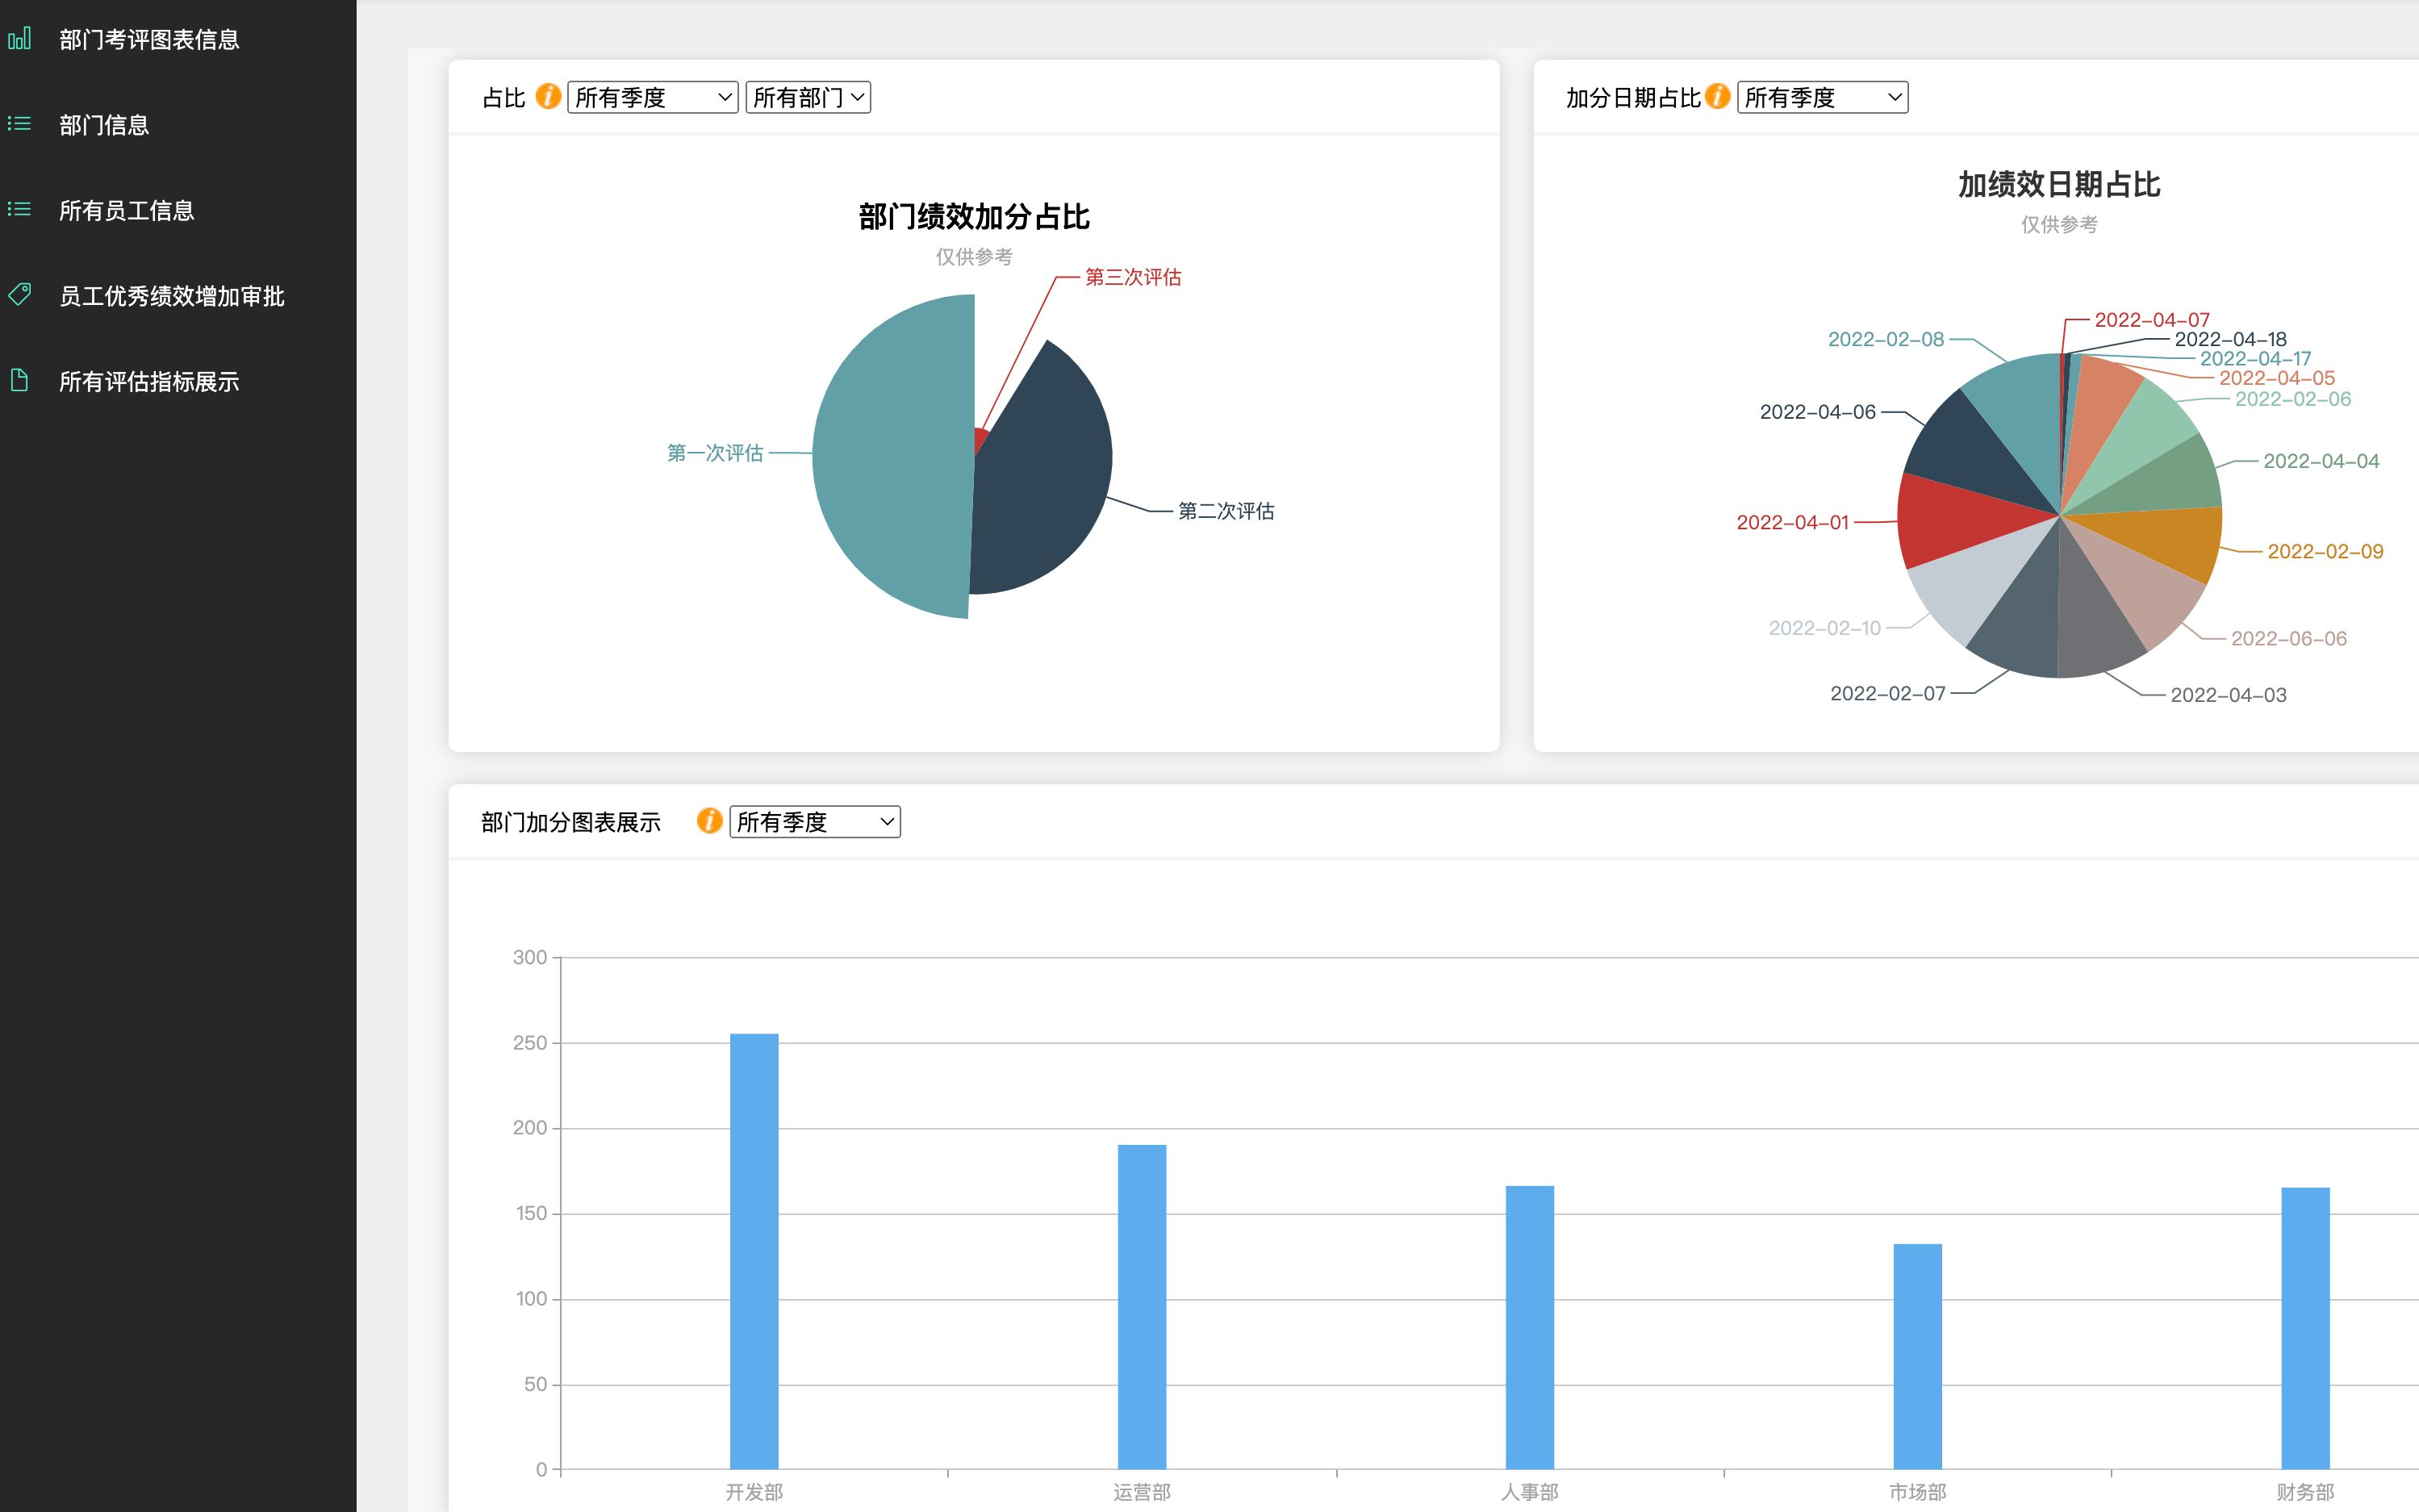
Task: Click the 2022-04-06 label
Action: tap(1817, 412)
